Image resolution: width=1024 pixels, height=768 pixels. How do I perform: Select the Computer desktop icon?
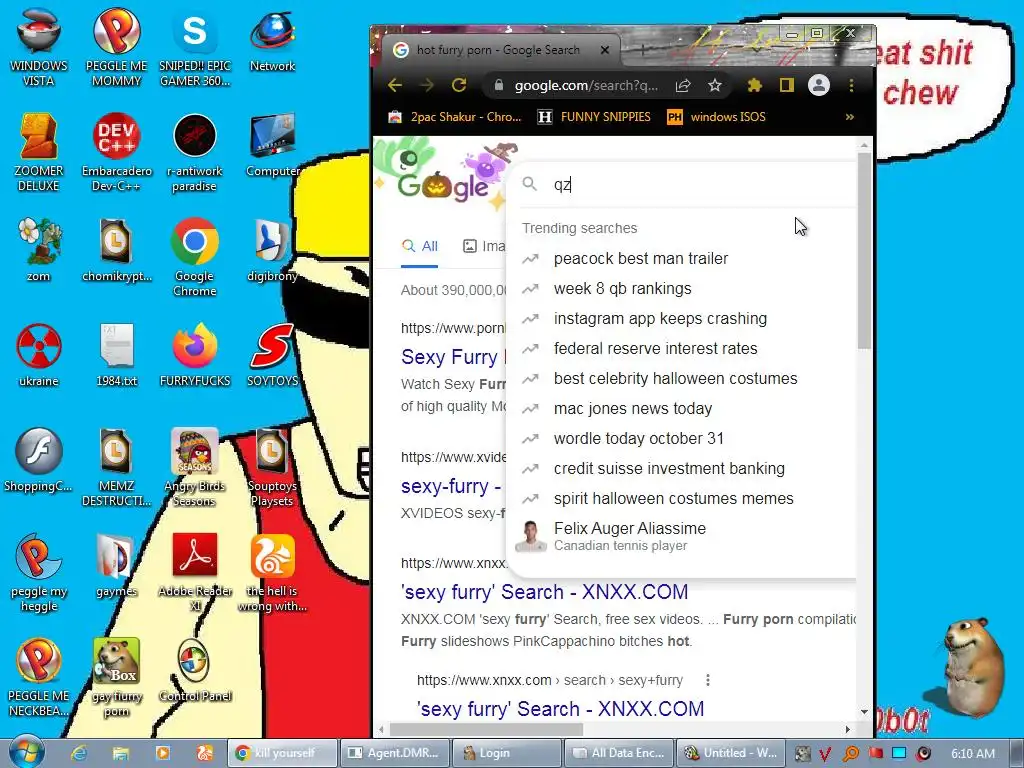[x=272, y=145]
